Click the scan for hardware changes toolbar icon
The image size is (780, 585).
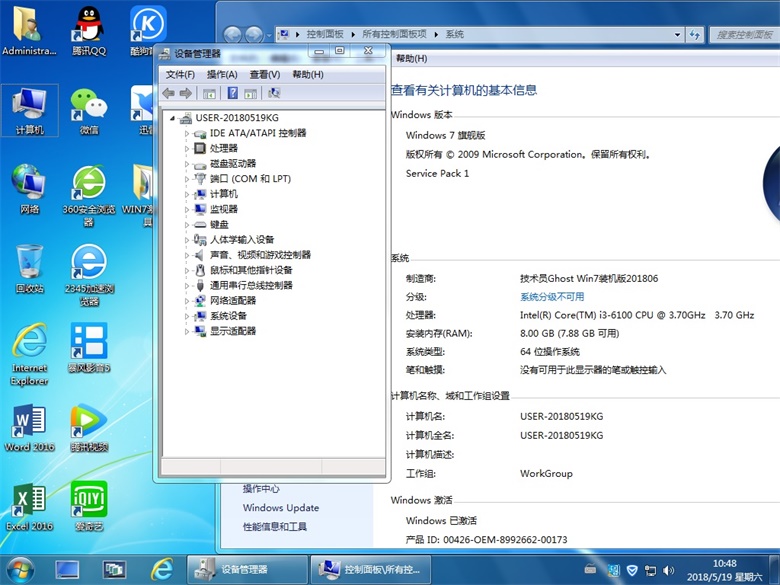tap(274, 93)
